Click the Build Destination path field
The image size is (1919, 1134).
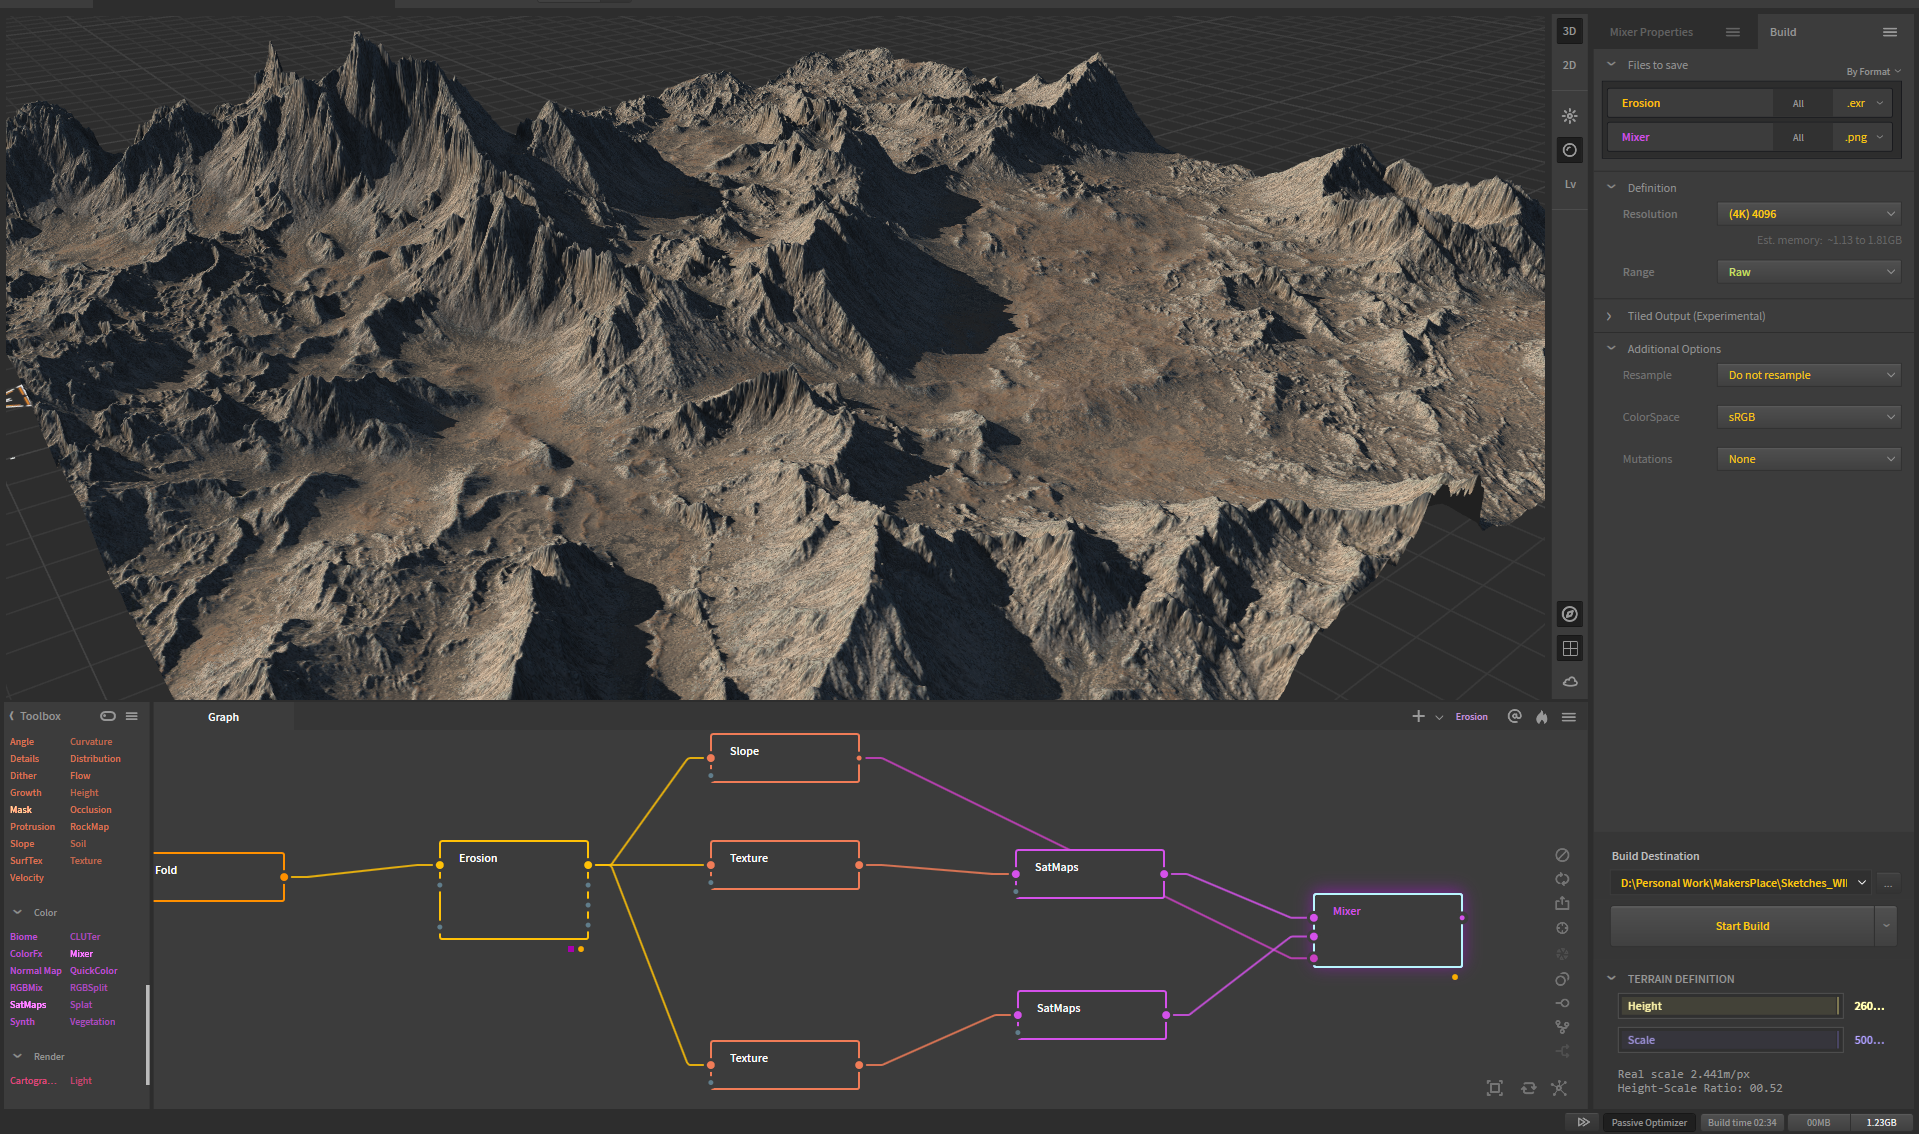[x=1741, y=883]
